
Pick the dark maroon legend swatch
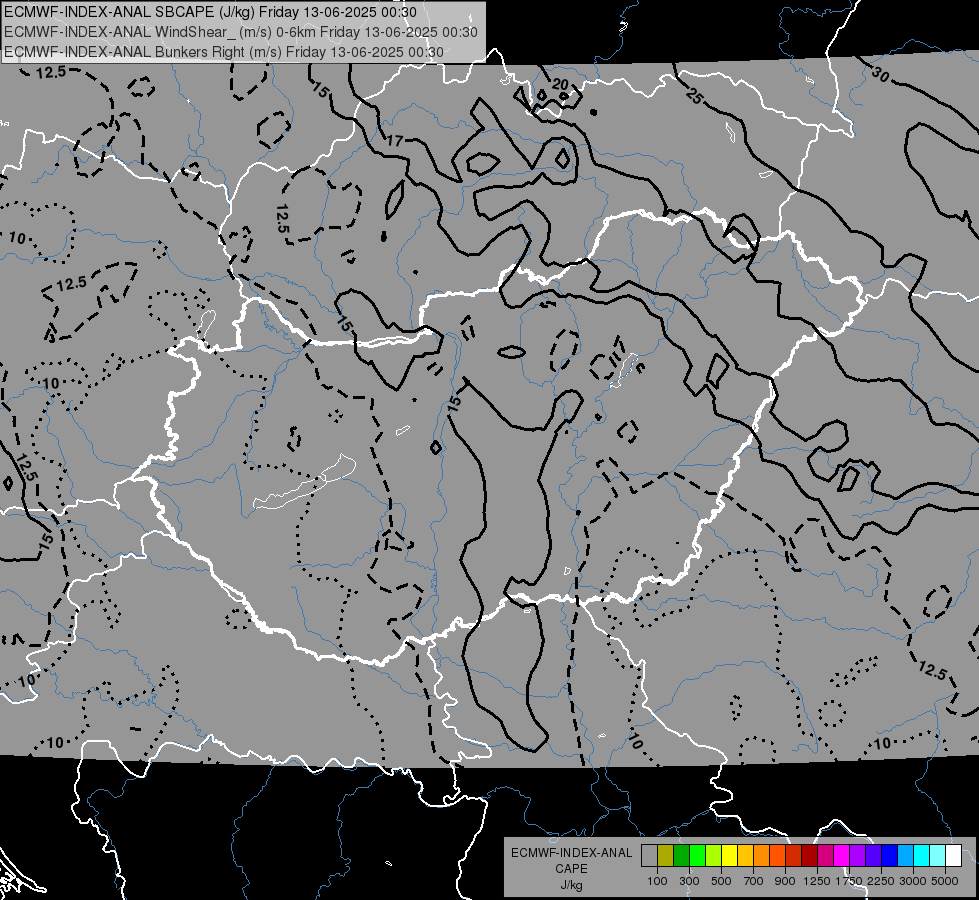click(810, 856)
